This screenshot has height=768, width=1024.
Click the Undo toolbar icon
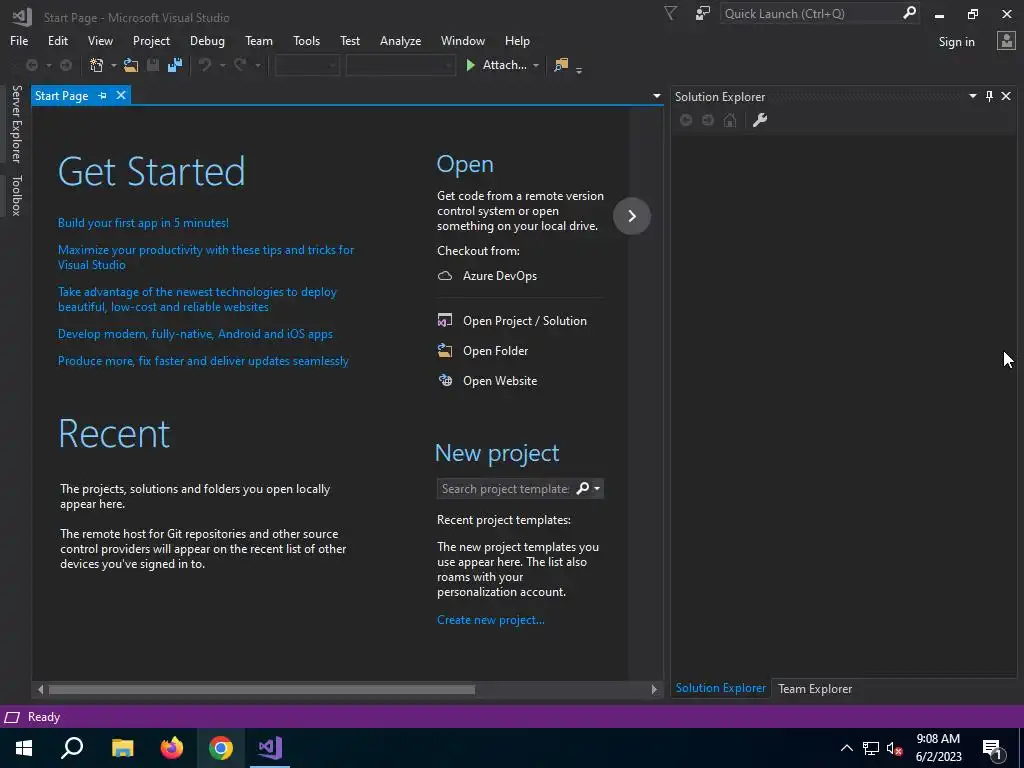[x=205, y=65]
